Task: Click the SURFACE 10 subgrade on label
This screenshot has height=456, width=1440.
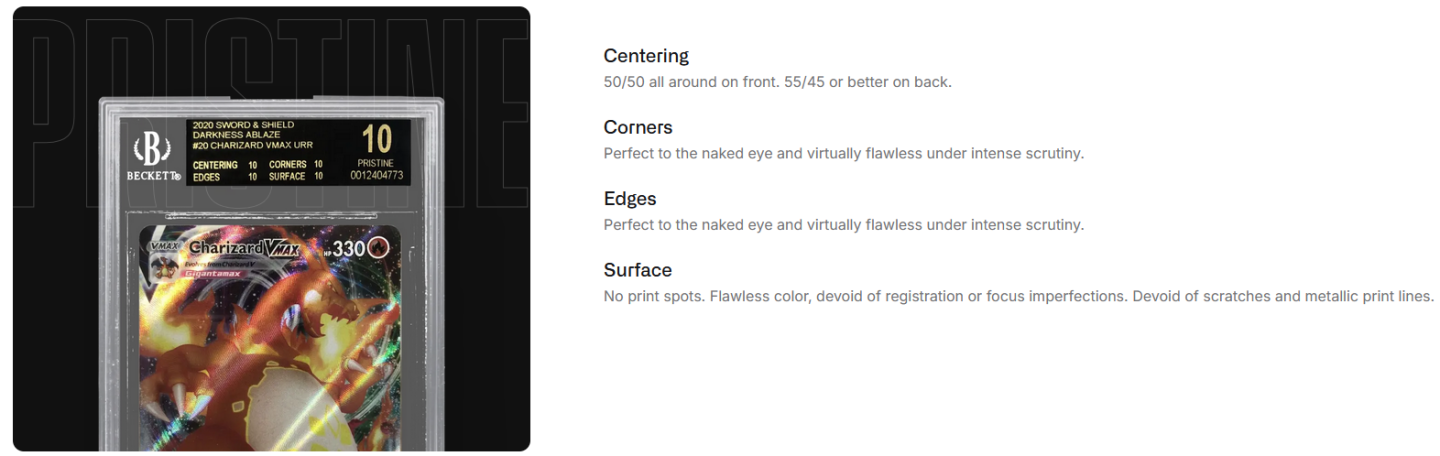Action: [x=295, y=176]
